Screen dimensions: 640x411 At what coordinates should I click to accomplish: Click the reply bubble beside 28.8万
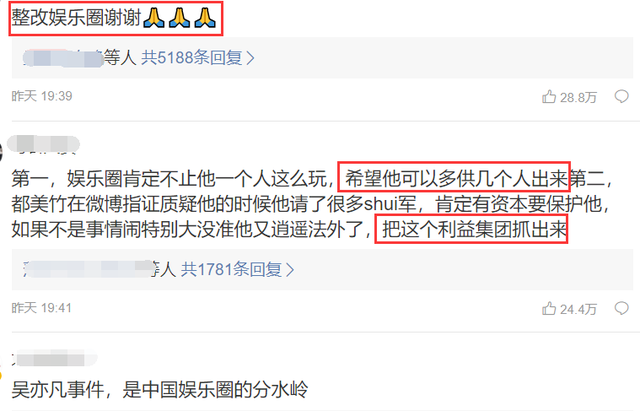(621, 96)
